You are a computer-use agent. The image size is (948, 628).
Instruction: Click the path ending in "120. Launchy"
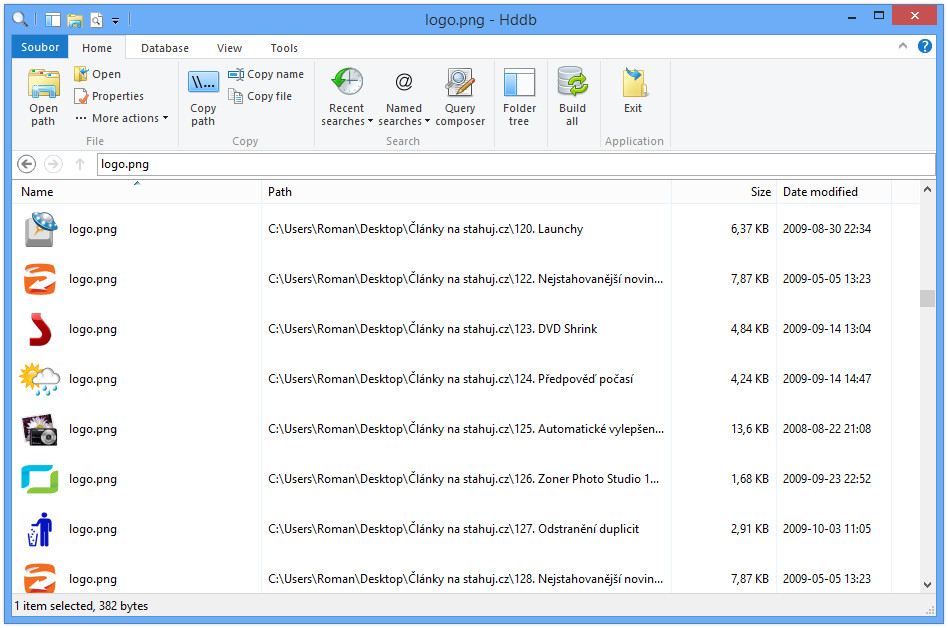426,229
